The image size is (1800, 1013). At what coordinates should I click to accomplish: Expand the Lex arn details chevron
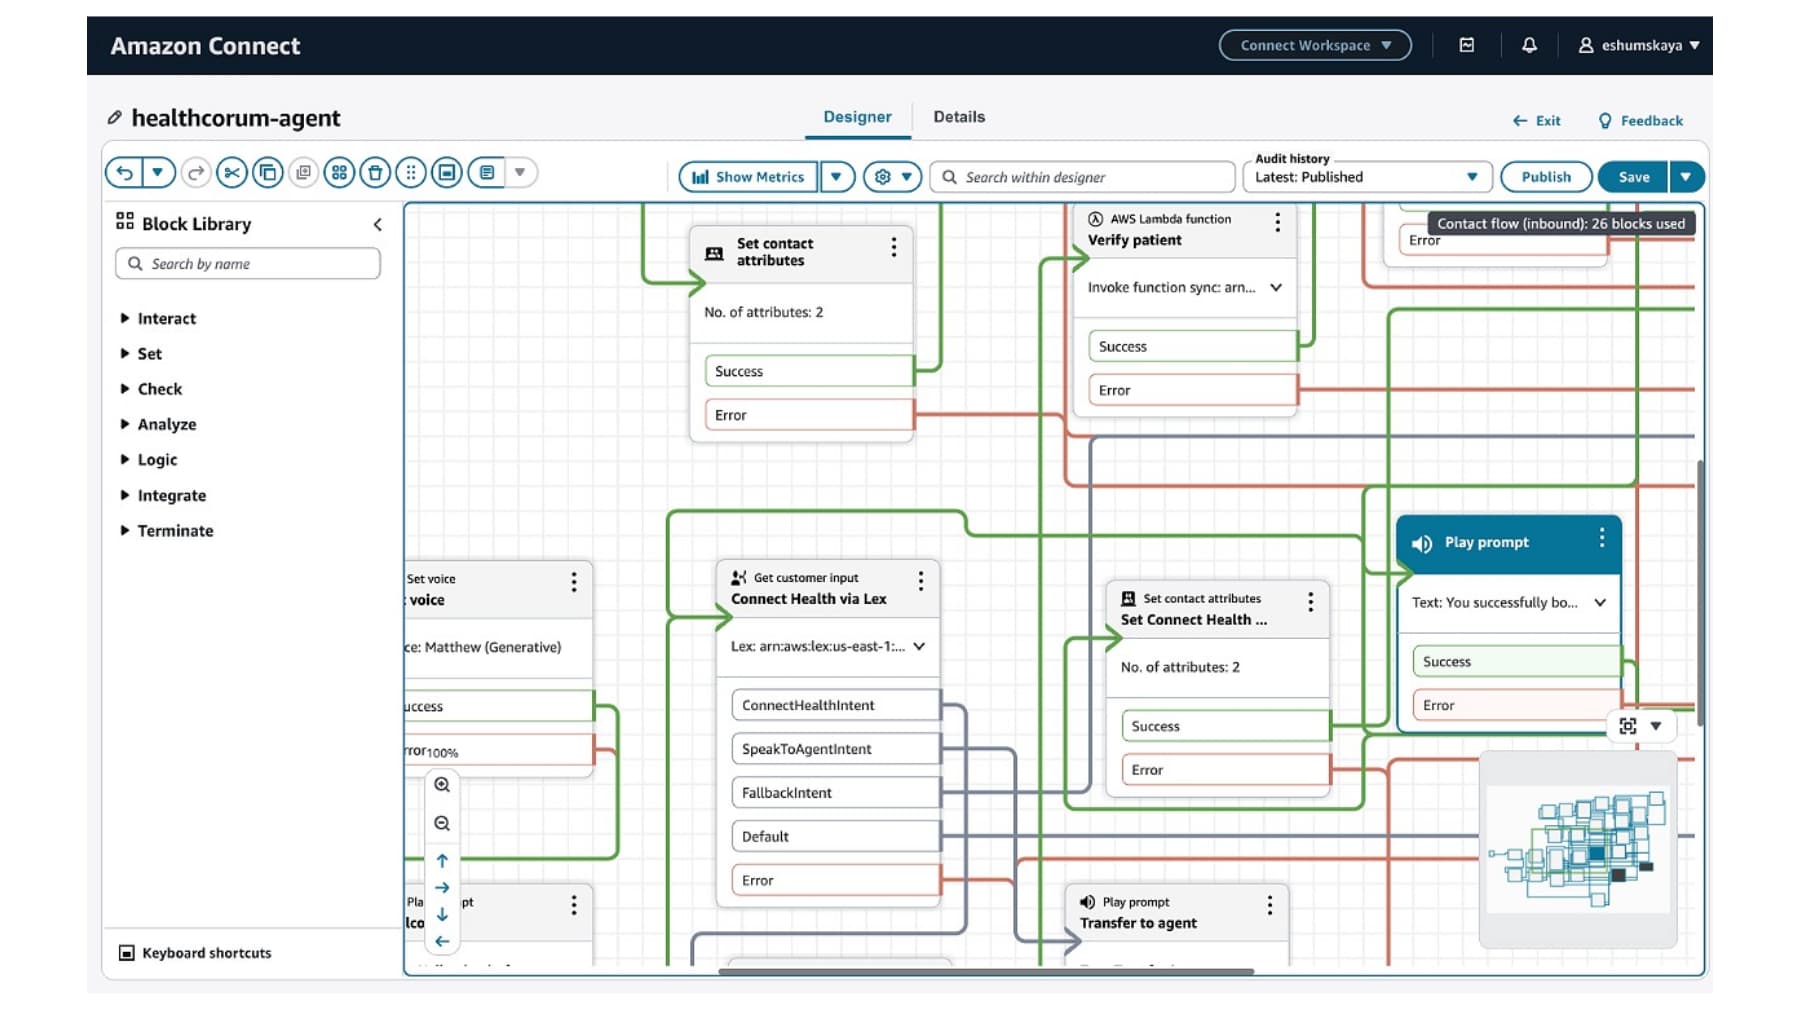tap(919, 647)
